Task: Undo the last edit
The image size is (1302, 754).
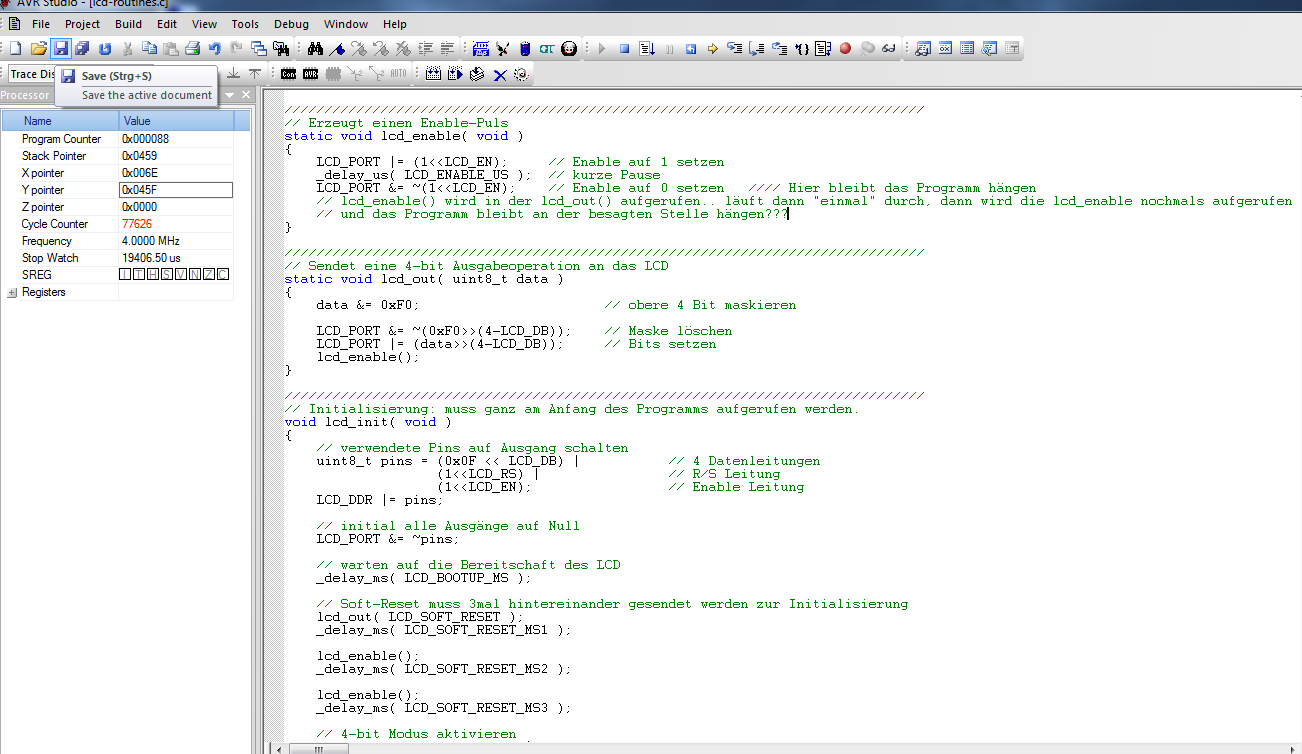Action: pos(214,48)
